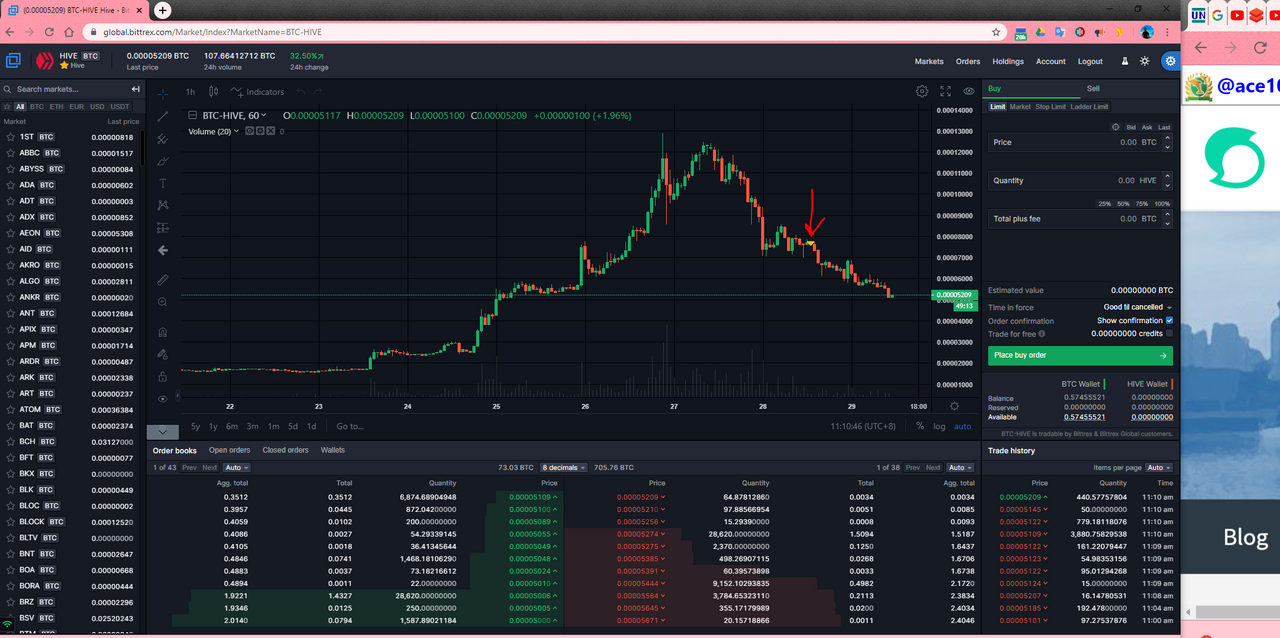Expand the bottom toolbar chevron
Screen dimensions: 1280x638
162,432
